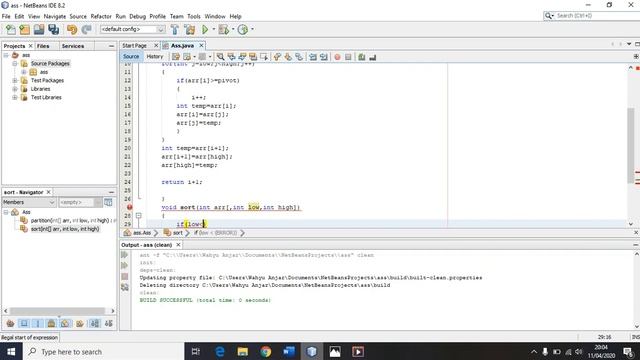Expand the Test Packages node
The width and height of the screenshot is (640, 360).
(15, 80)
